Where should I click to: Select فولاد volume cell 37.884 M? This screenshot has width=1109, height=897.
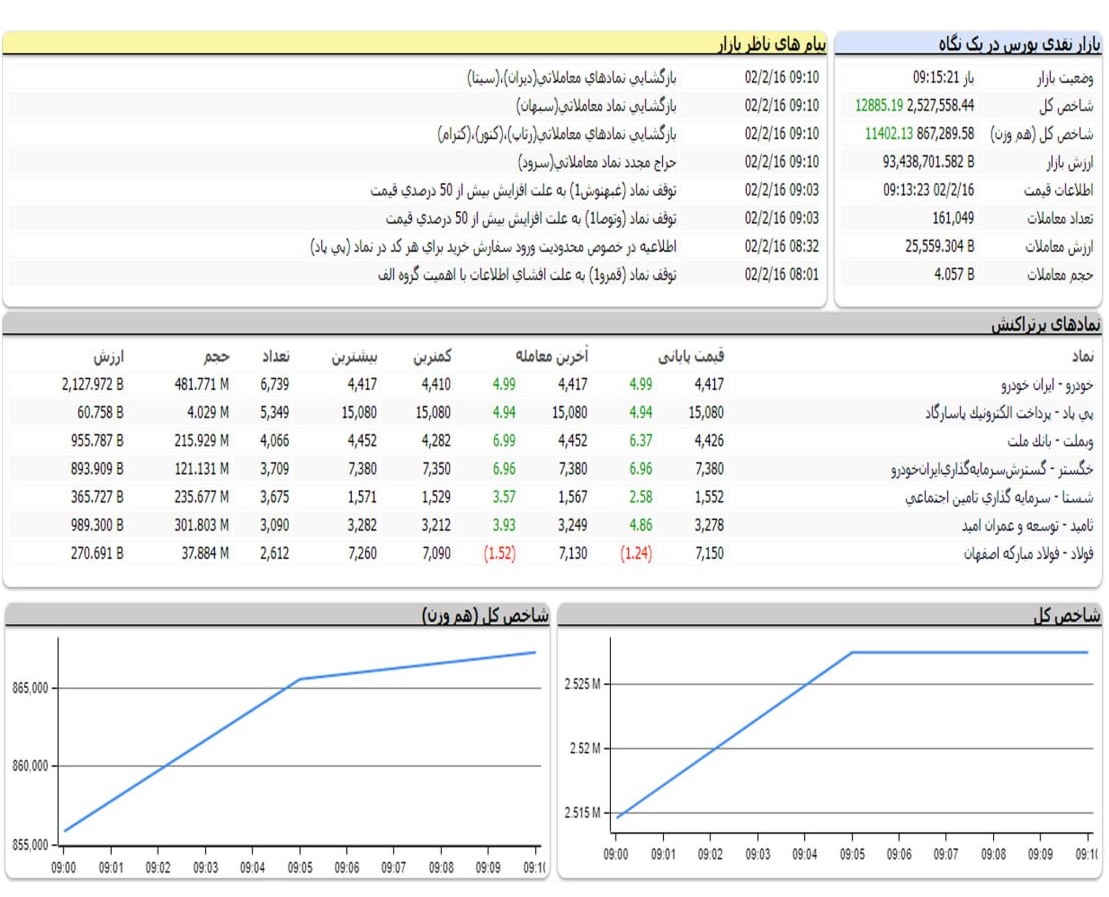pos(205,554)
